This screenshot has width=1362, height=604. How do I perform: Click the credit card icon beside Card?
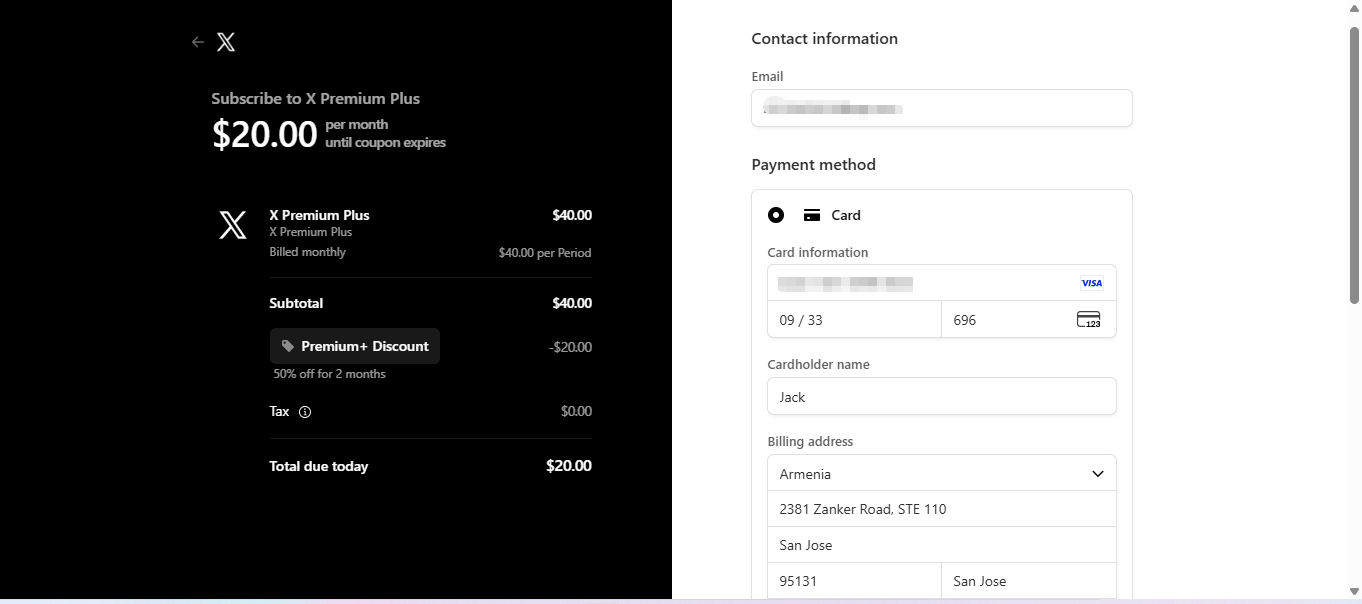[x=812, y=215]
